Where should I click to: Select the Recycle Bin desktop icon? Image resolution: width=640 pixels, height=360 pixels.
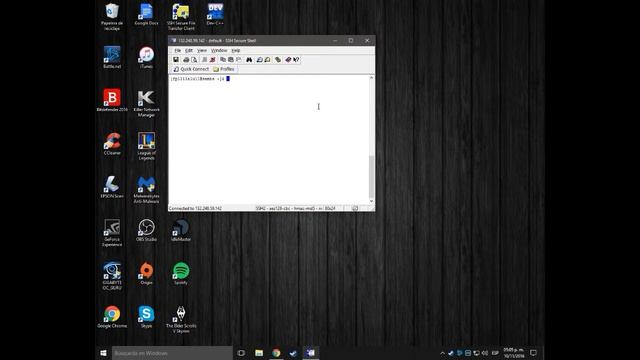click(x=112, y=17)
